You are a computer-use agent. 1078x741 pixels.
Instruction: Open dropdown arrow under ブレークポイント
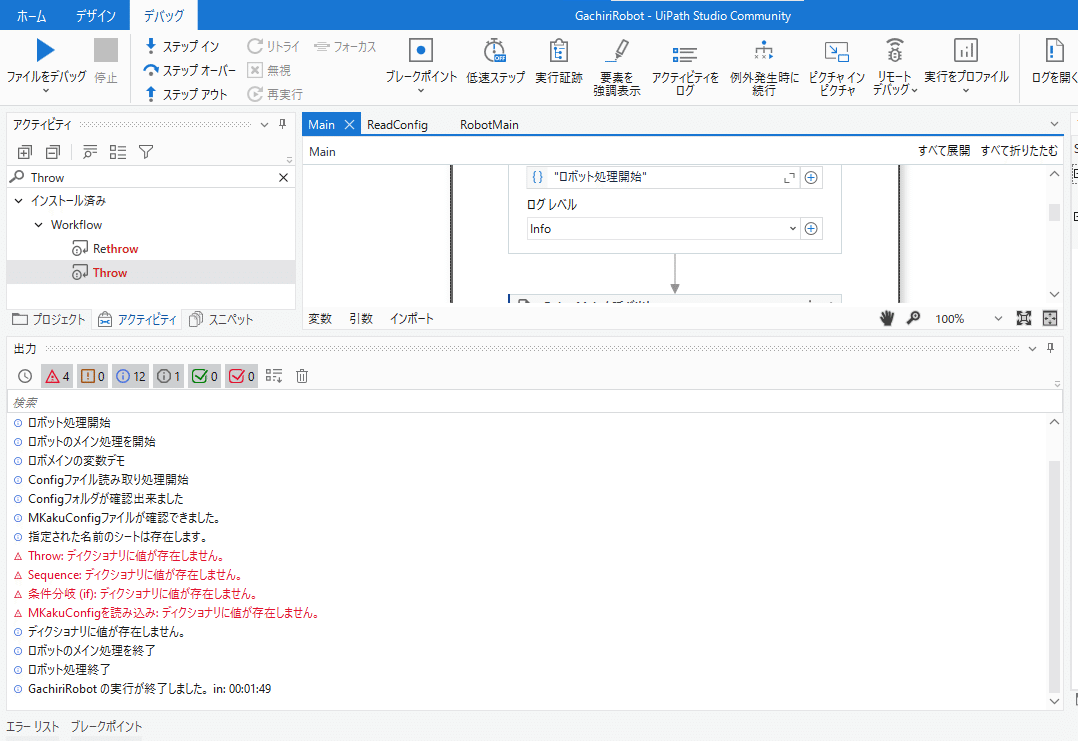[x=421, y=91]
